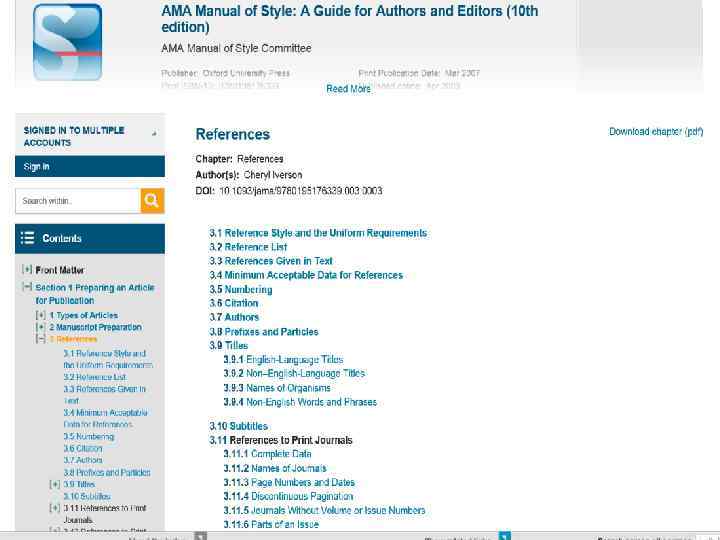Collapse the 3 References tree node
Viewport: 720px width, 540px height.
pyautogui.click(x=41, y=339)
